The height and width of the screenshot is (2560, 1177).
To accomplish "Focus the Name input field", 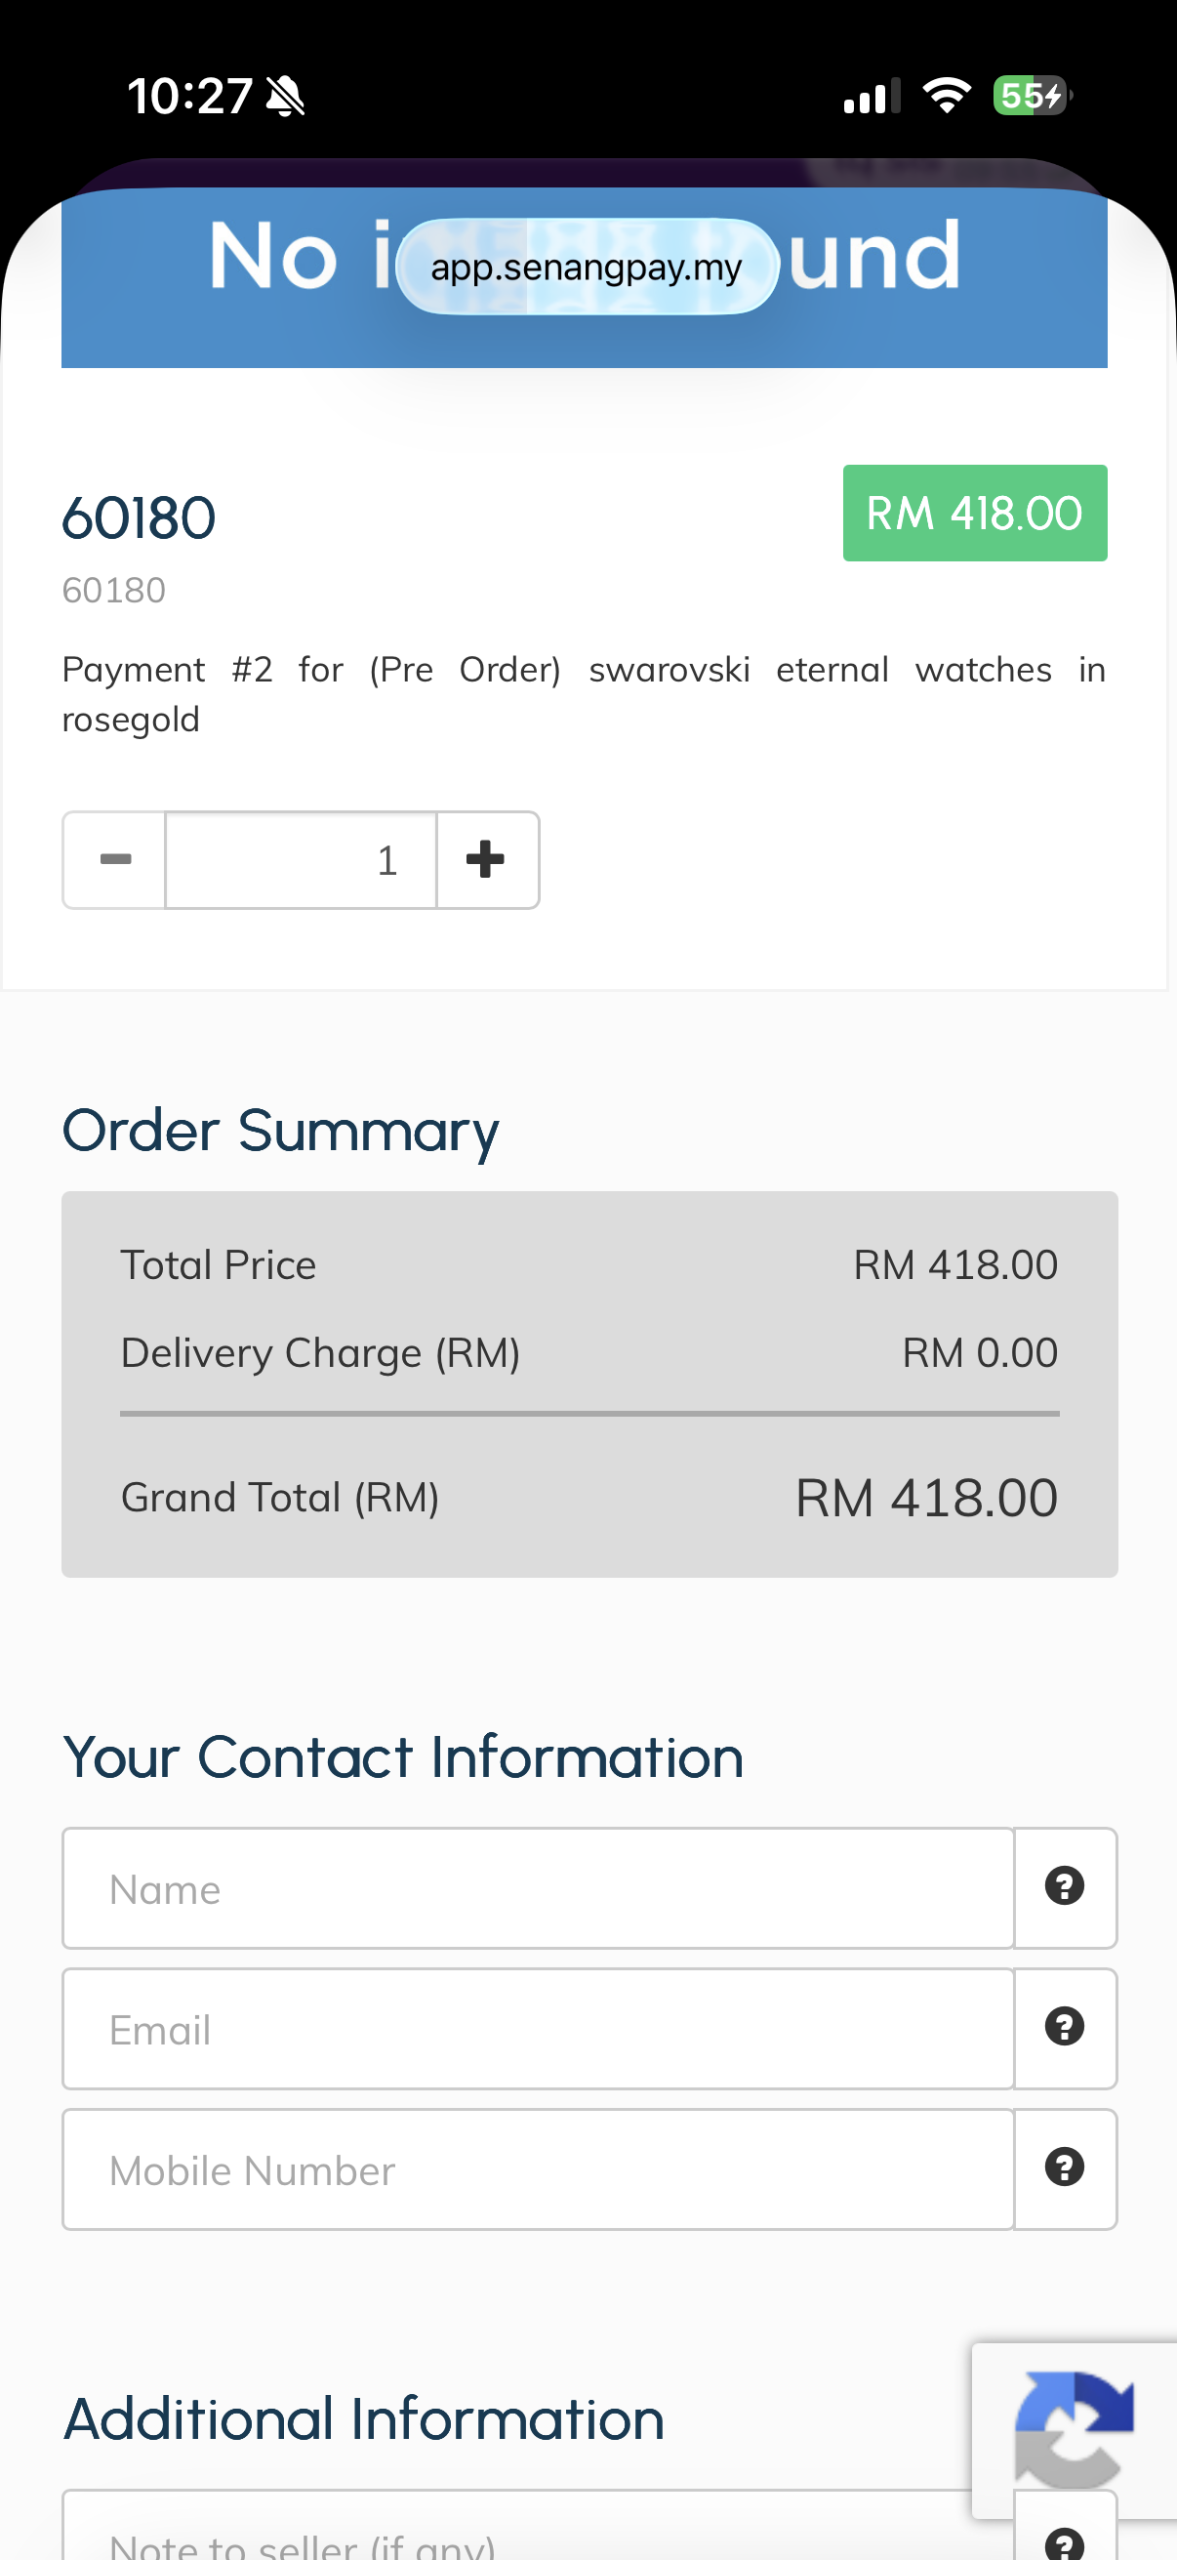I will click(538, 1888).
